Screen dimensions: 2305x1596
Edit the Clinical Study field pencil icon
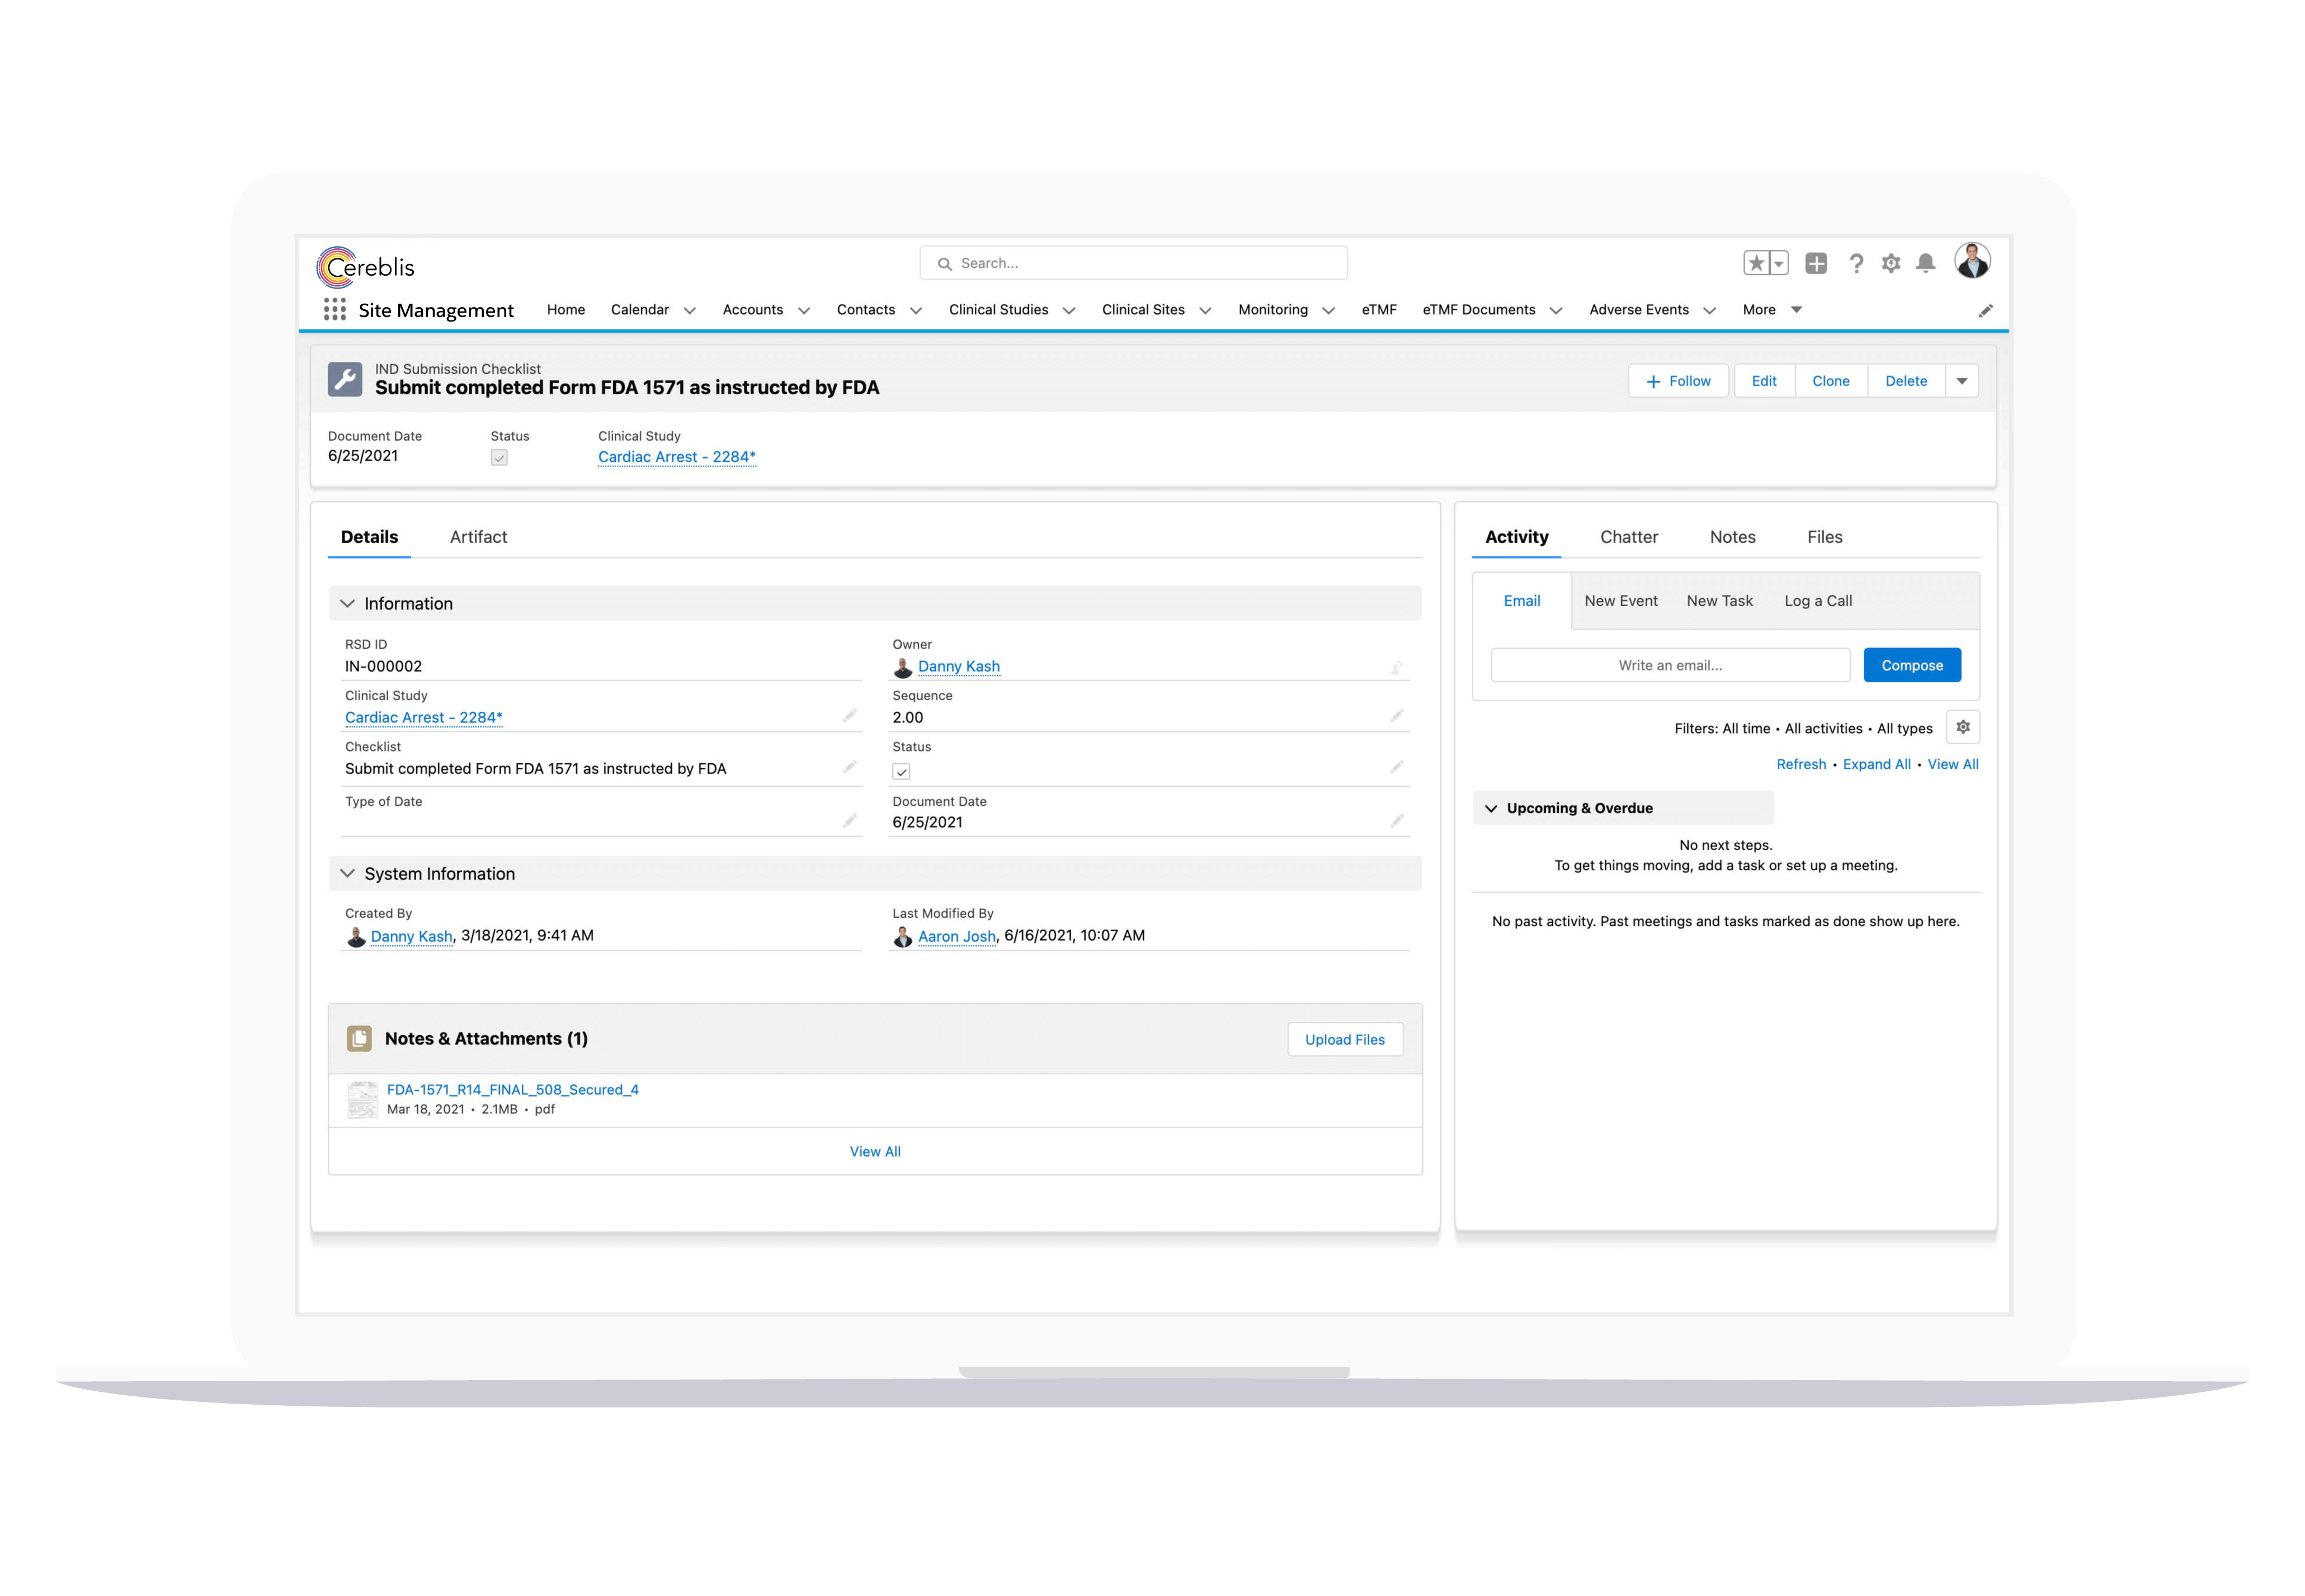(x=850, y=716)
